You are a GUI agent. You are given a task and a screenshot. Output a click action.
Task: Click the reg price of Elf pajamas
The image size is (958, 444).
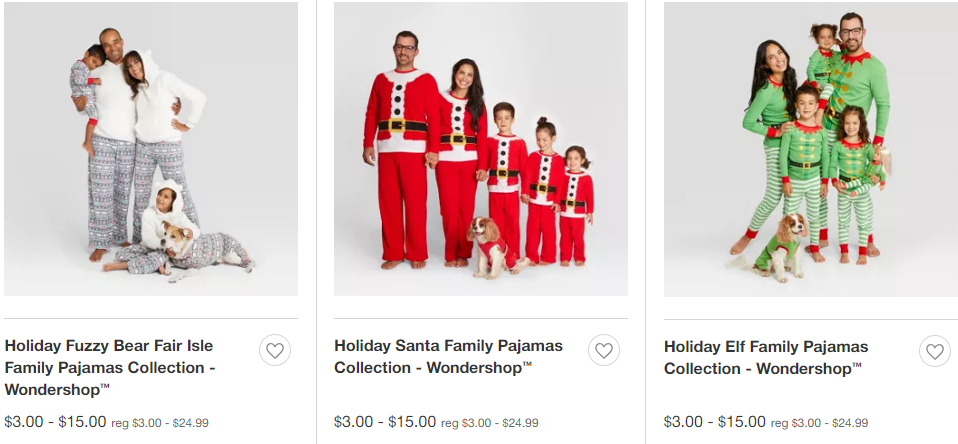point(820,423)
